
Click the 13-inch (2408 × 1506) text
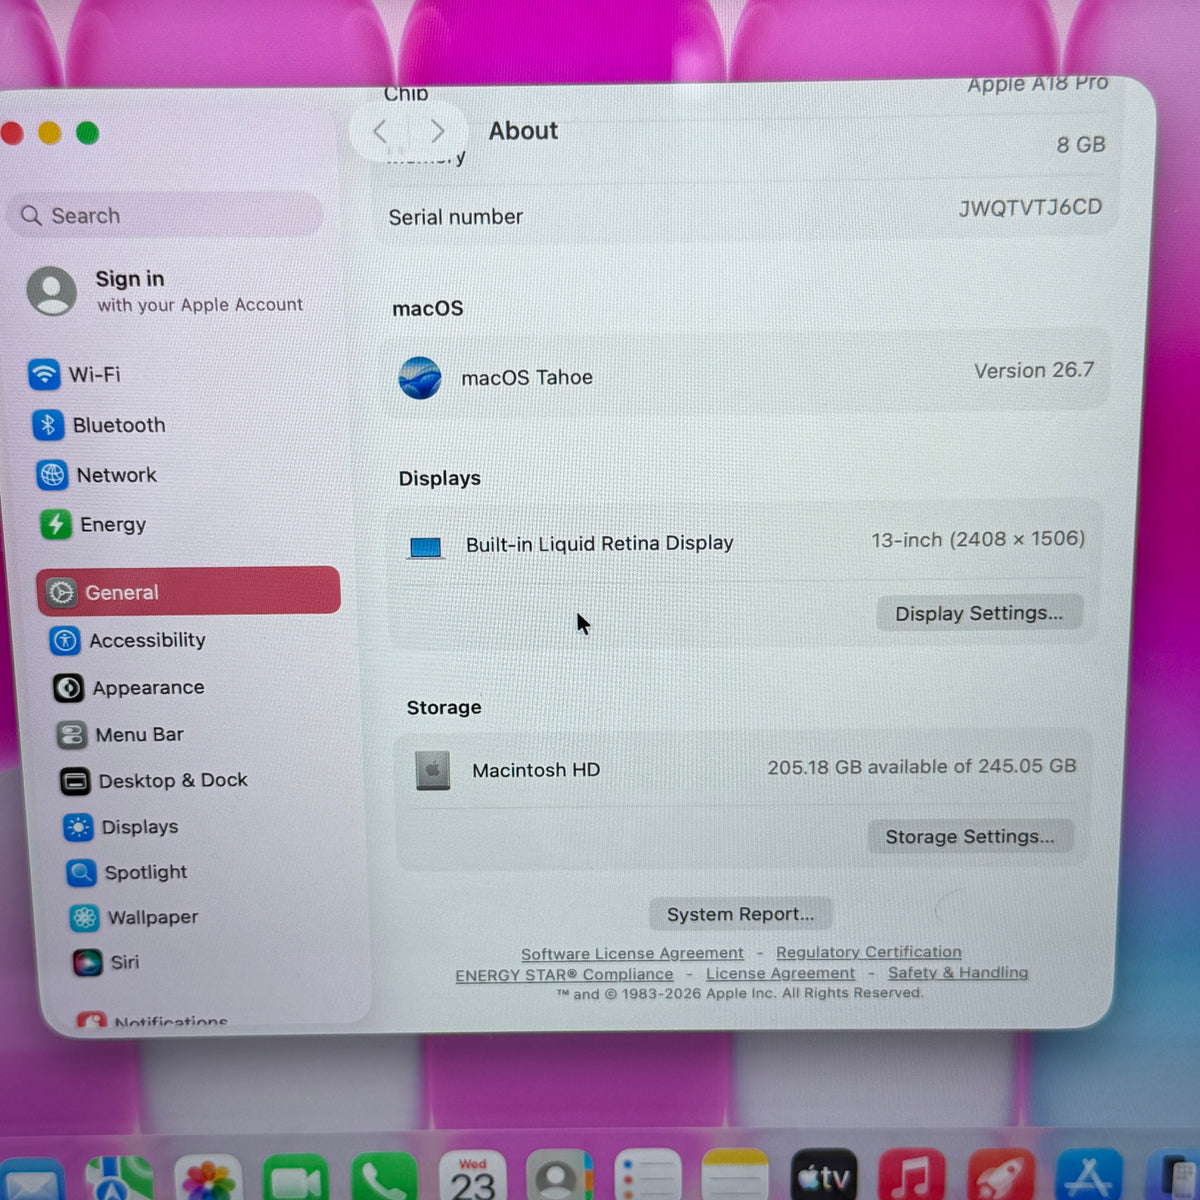pos(978,539)
